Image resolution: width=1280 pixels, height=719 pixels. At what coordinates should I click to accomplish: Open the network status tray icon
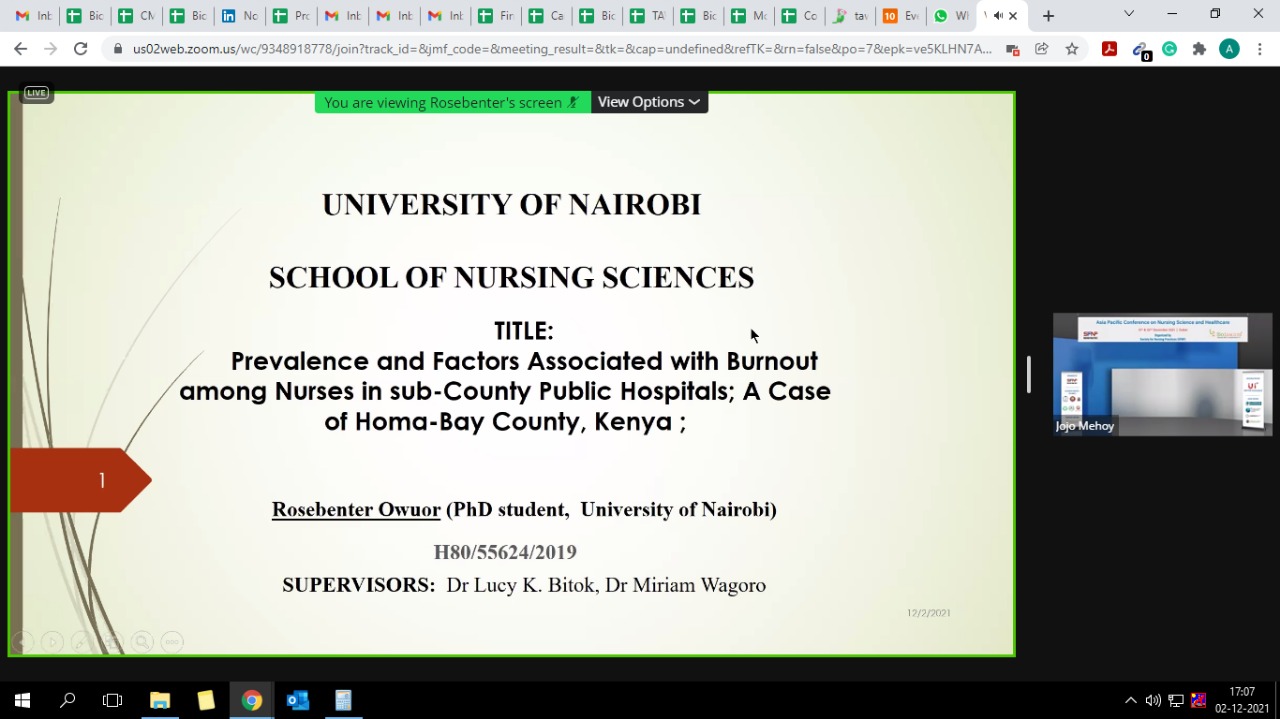point(1176,700)
